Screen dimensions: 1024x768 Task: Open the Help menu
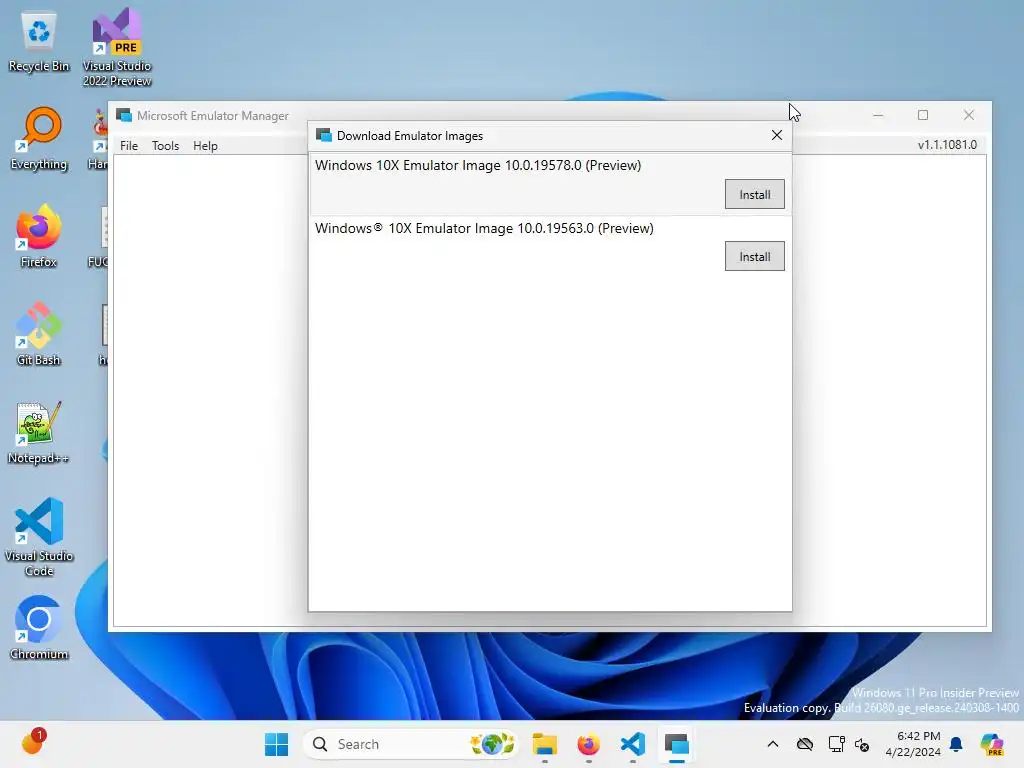[205, 146]
